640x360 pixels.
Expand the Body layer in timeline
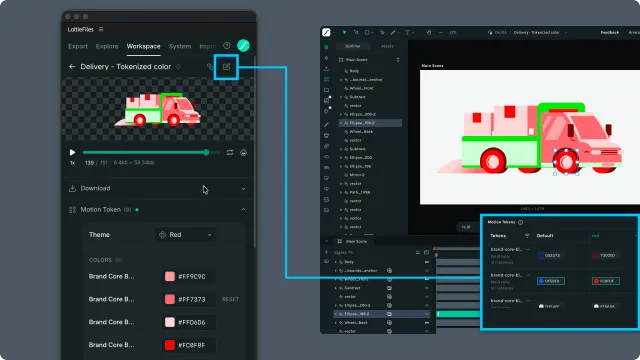click(336, 262)
